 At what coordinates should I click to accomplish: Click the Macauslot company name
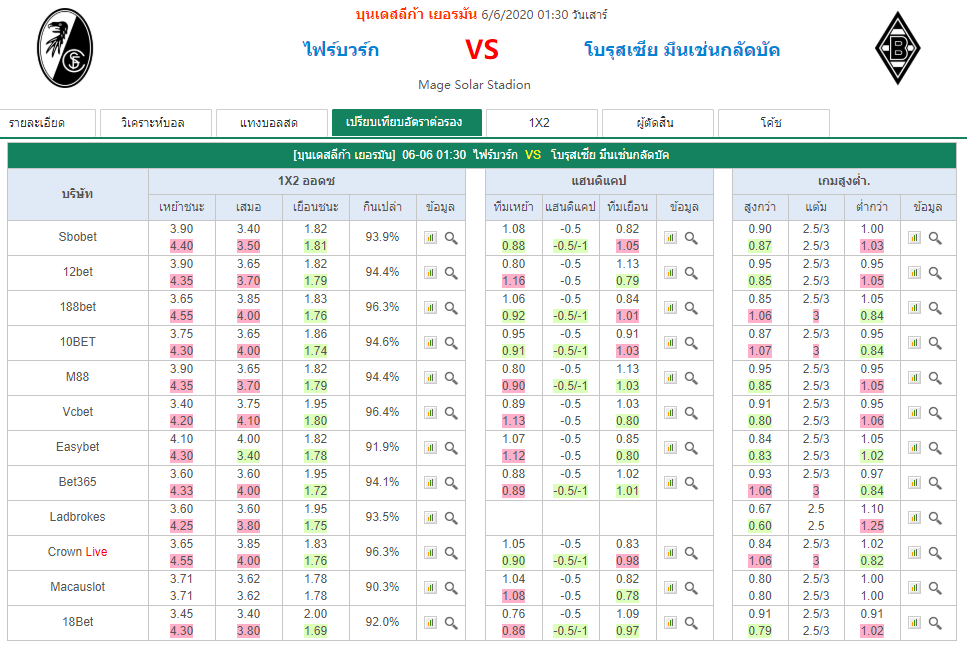(x=78, y=587)
